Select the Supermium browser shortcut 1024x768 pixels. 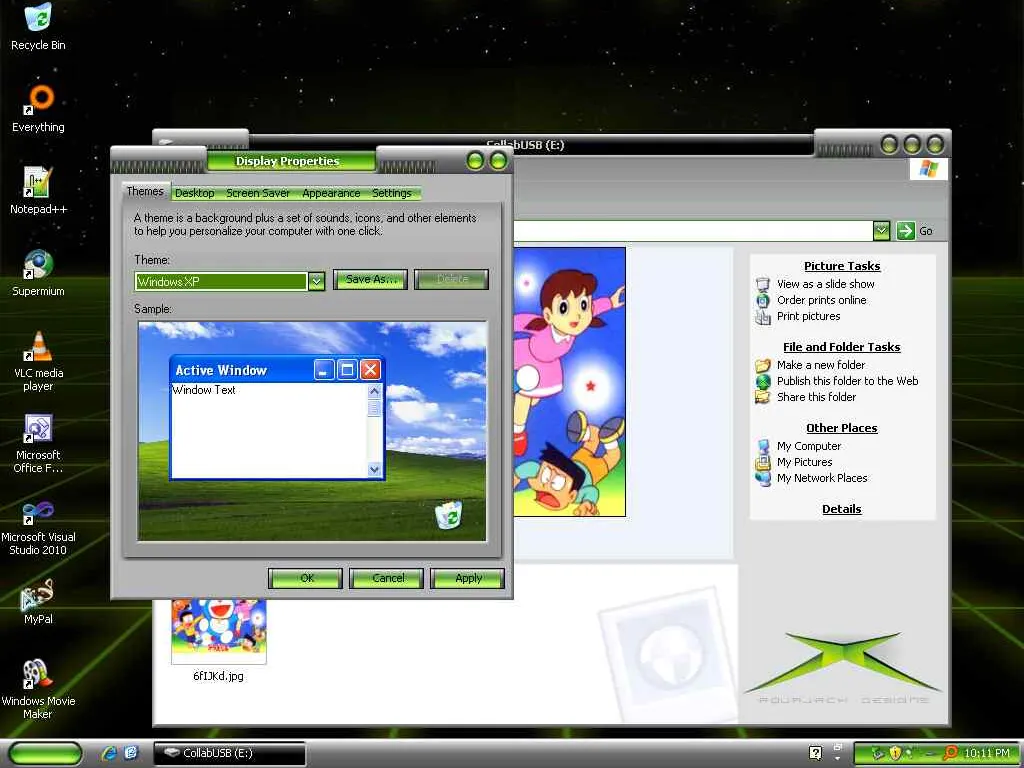(38, 273)
